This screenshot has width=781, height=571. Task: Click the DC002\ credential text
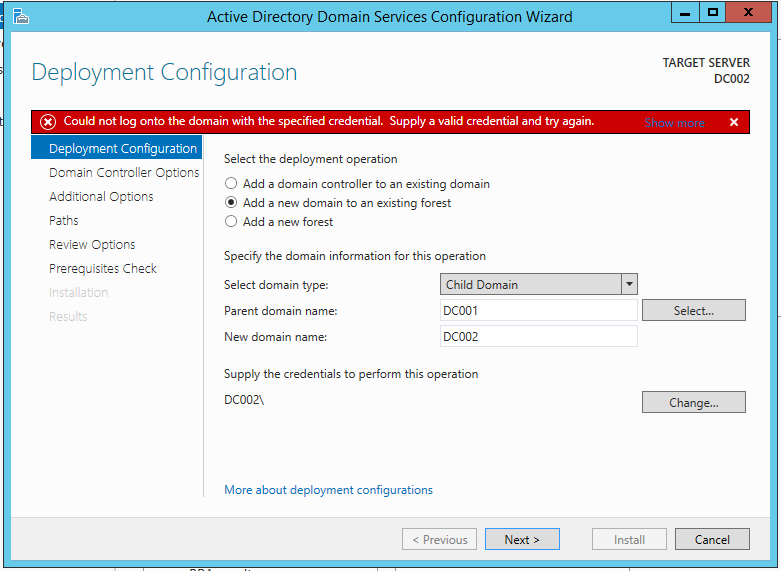point(244,400)
